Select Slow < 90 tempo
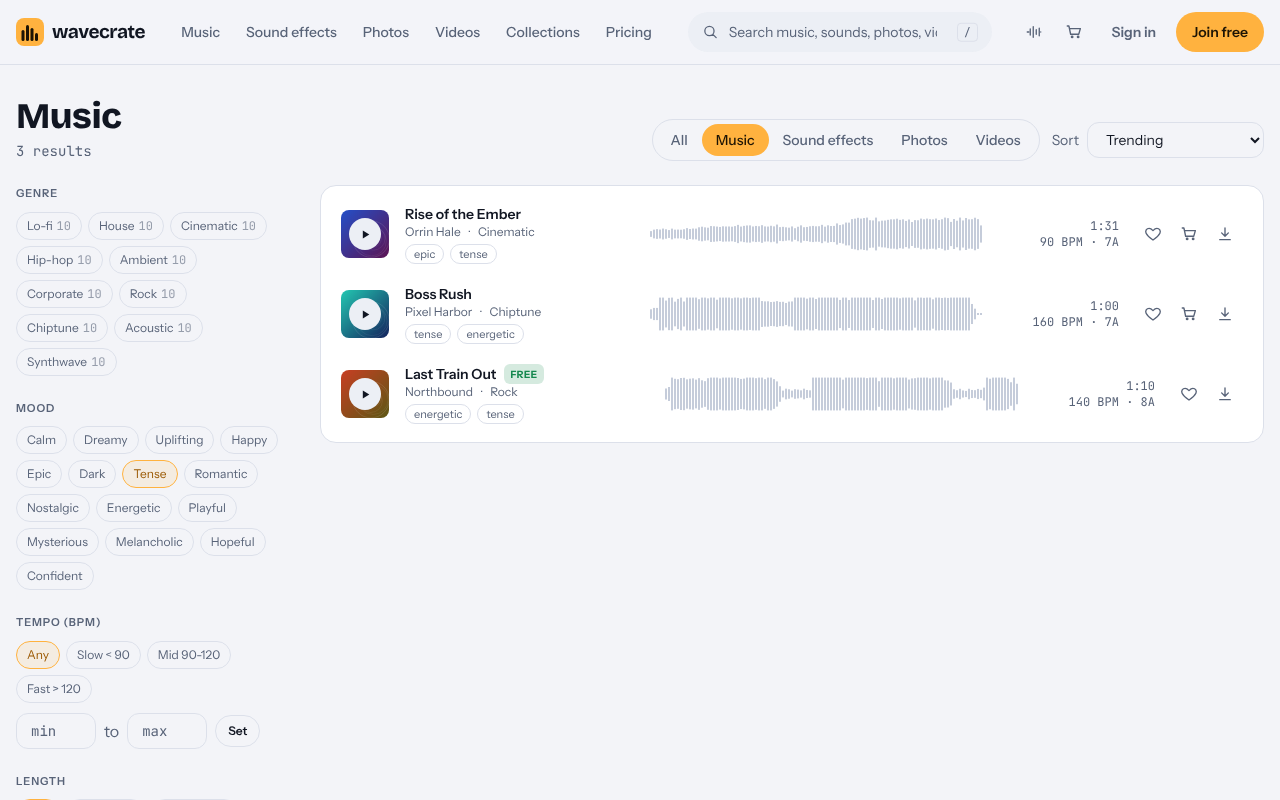 tap(103, 655)
